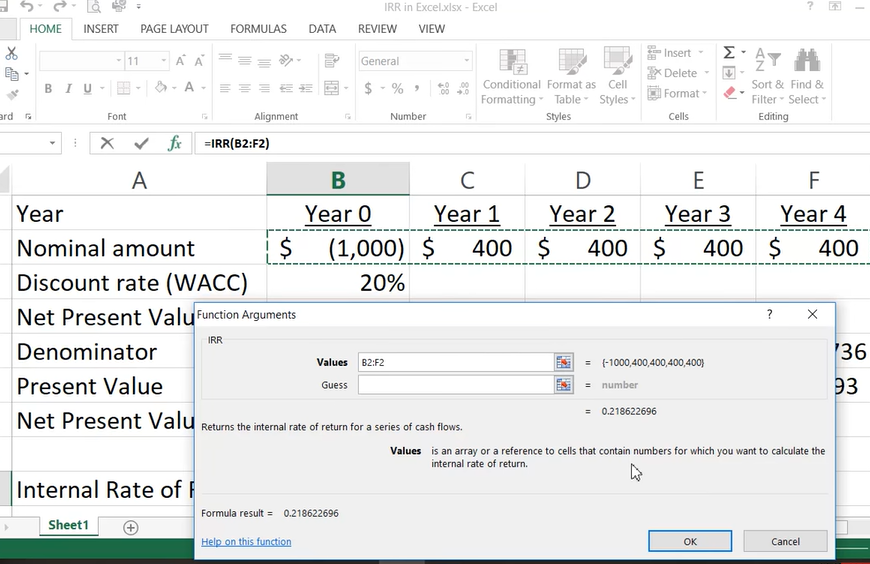Open the PAGE LAYOUT tab
Image resolution: width=870 pixels, height=564 pixels.
click(x=174, y=29)
